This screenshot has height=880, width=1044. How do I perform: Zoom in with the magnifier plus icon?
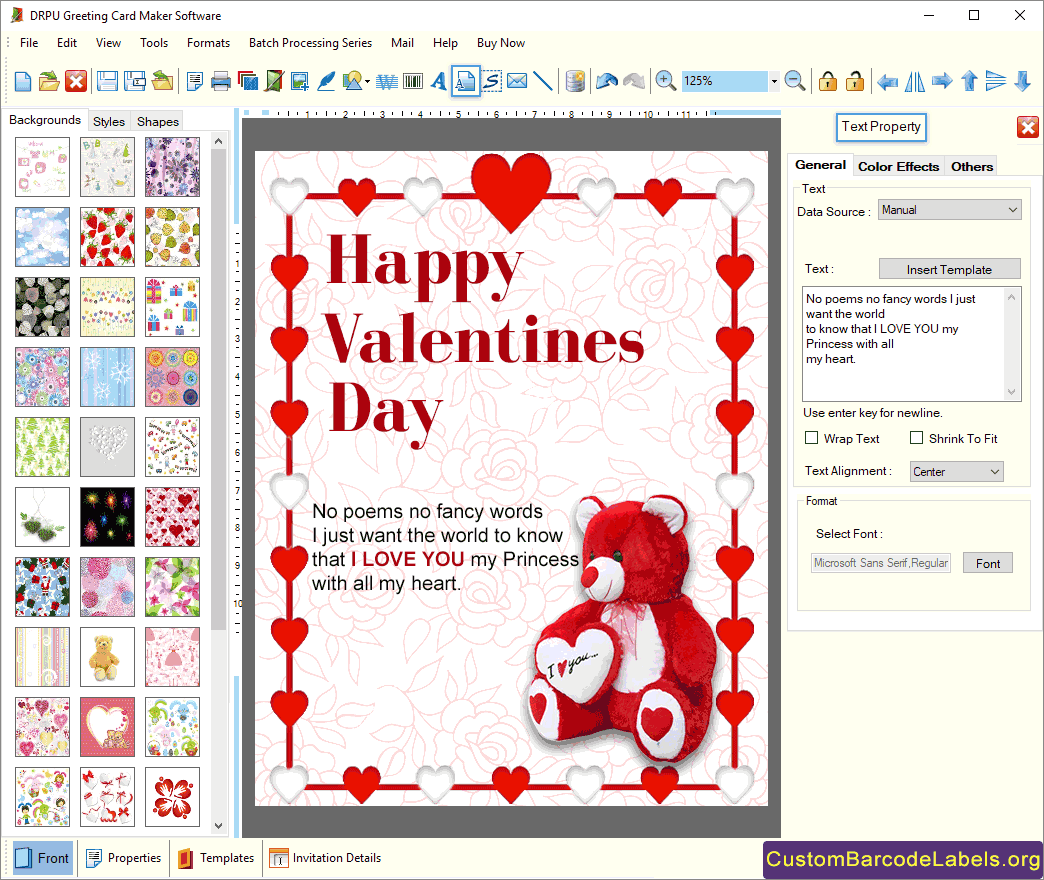[665, 81]
